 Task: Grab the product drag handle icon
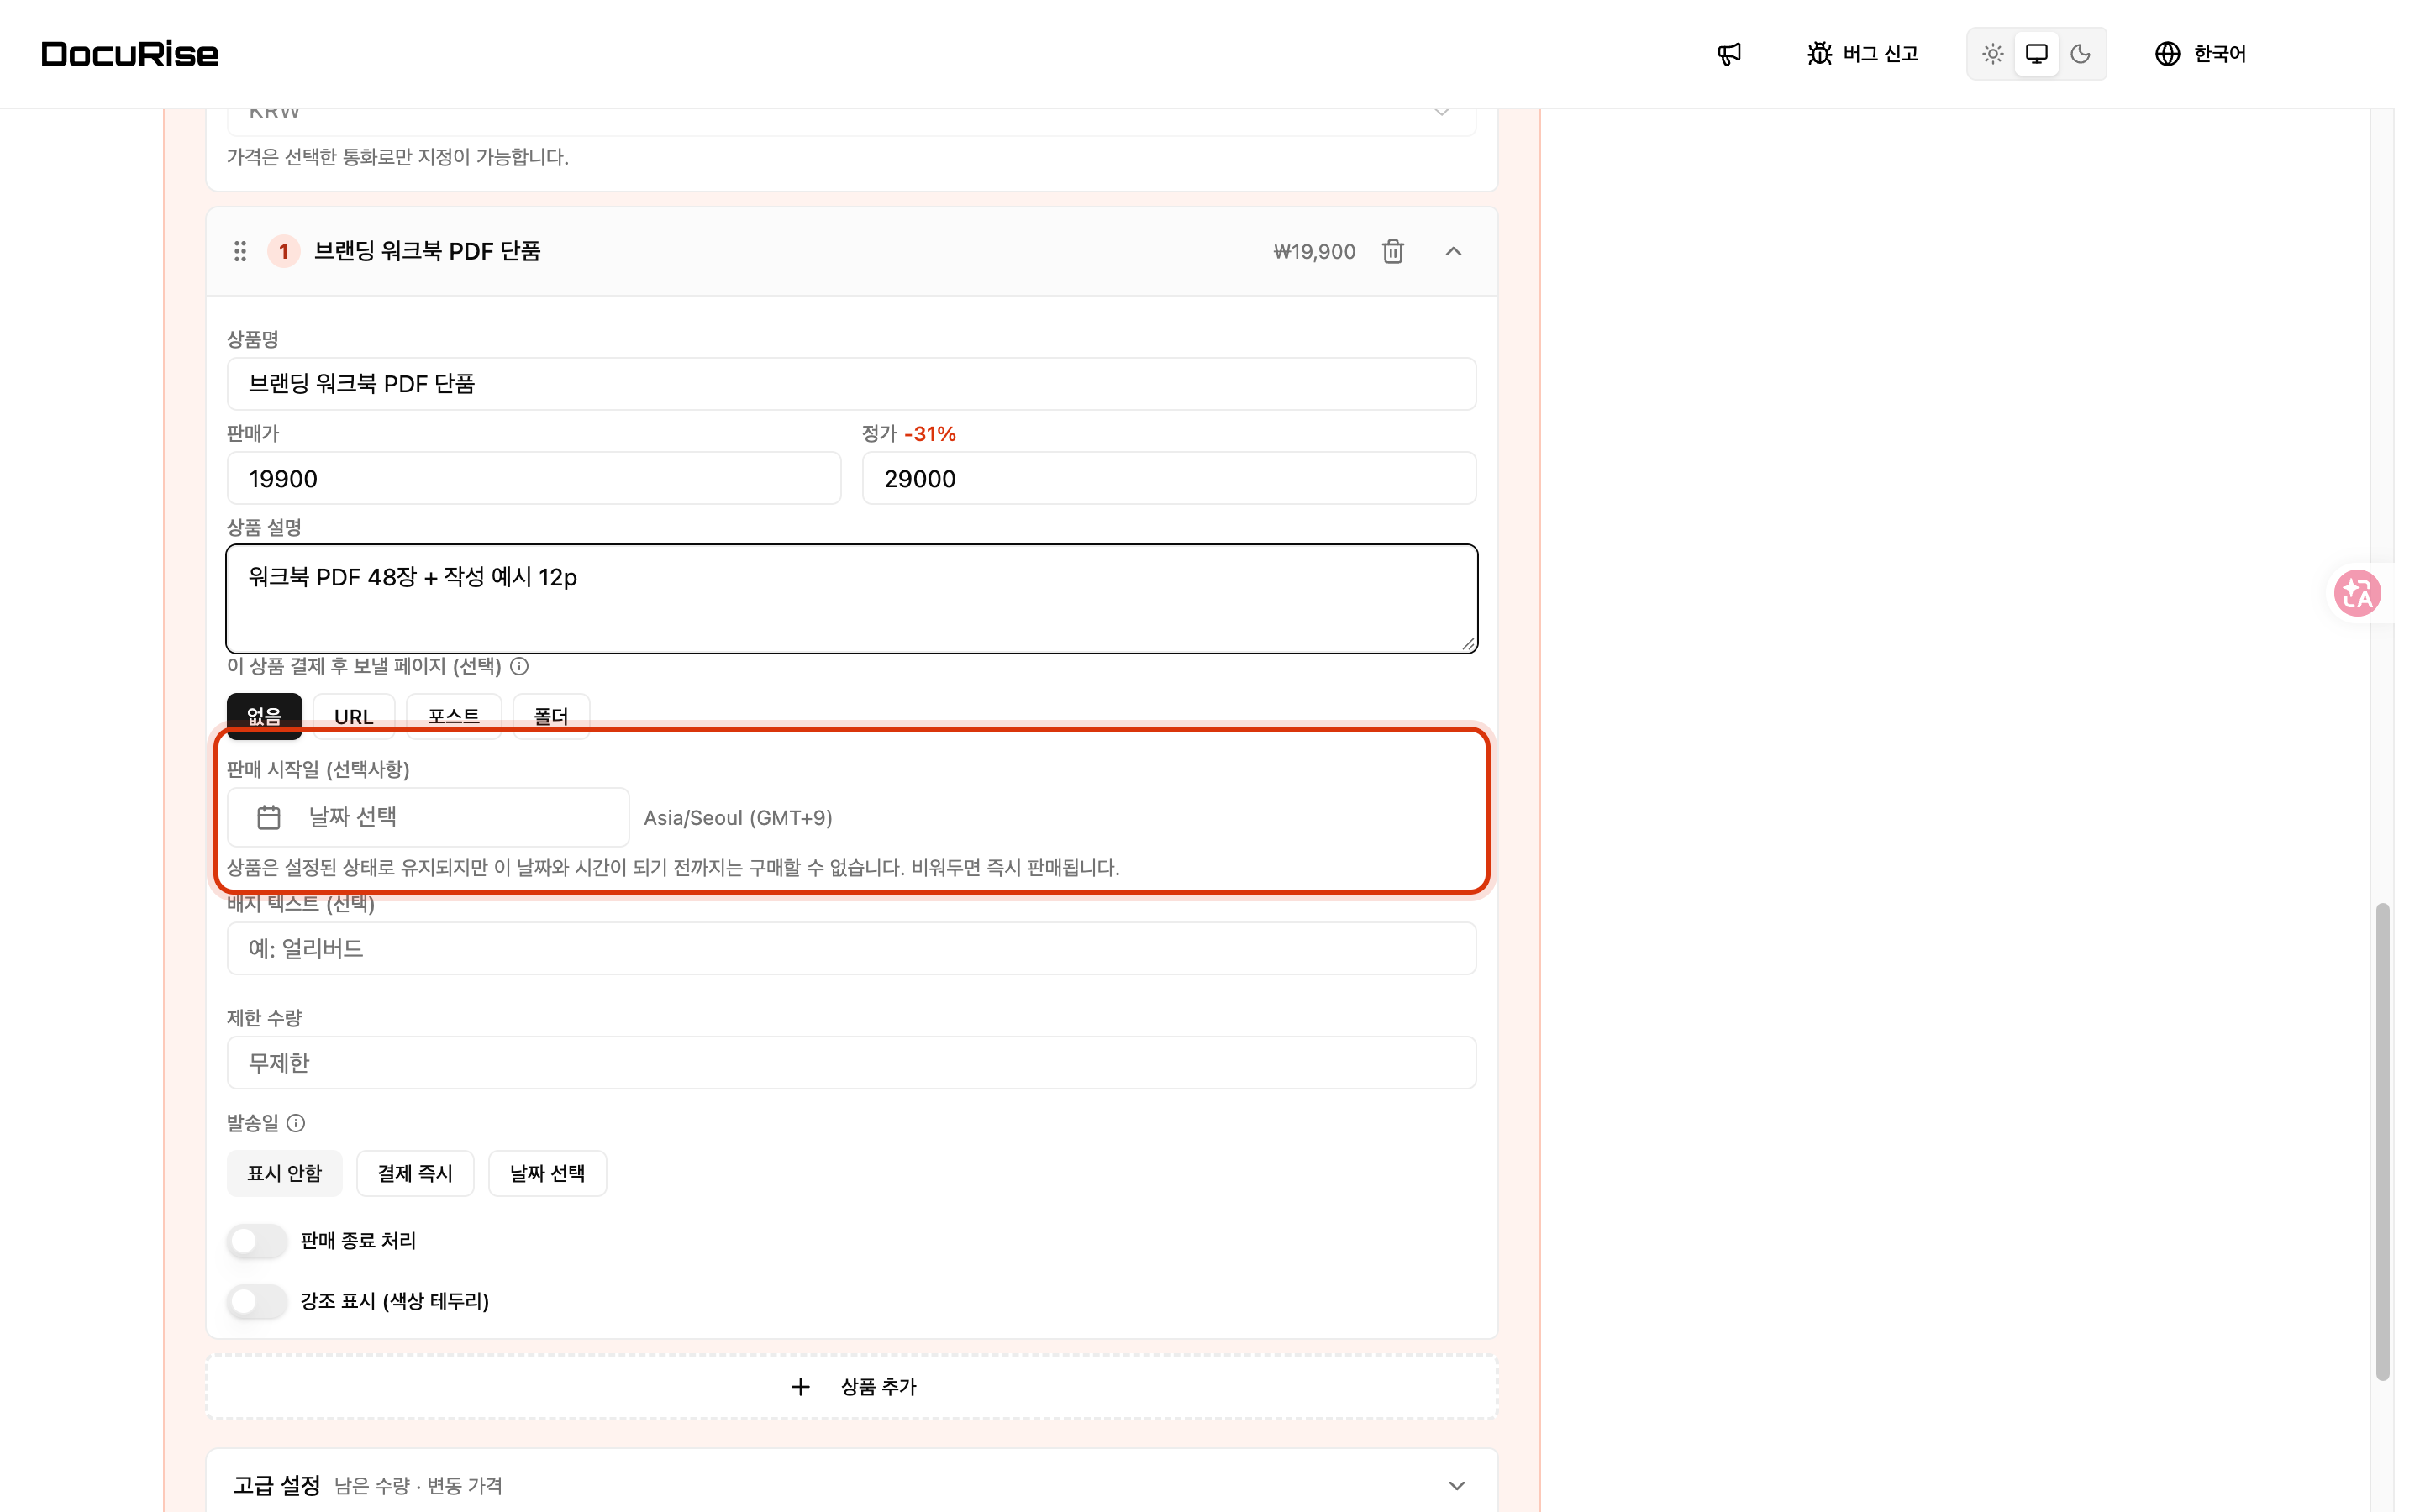point(240,251)
